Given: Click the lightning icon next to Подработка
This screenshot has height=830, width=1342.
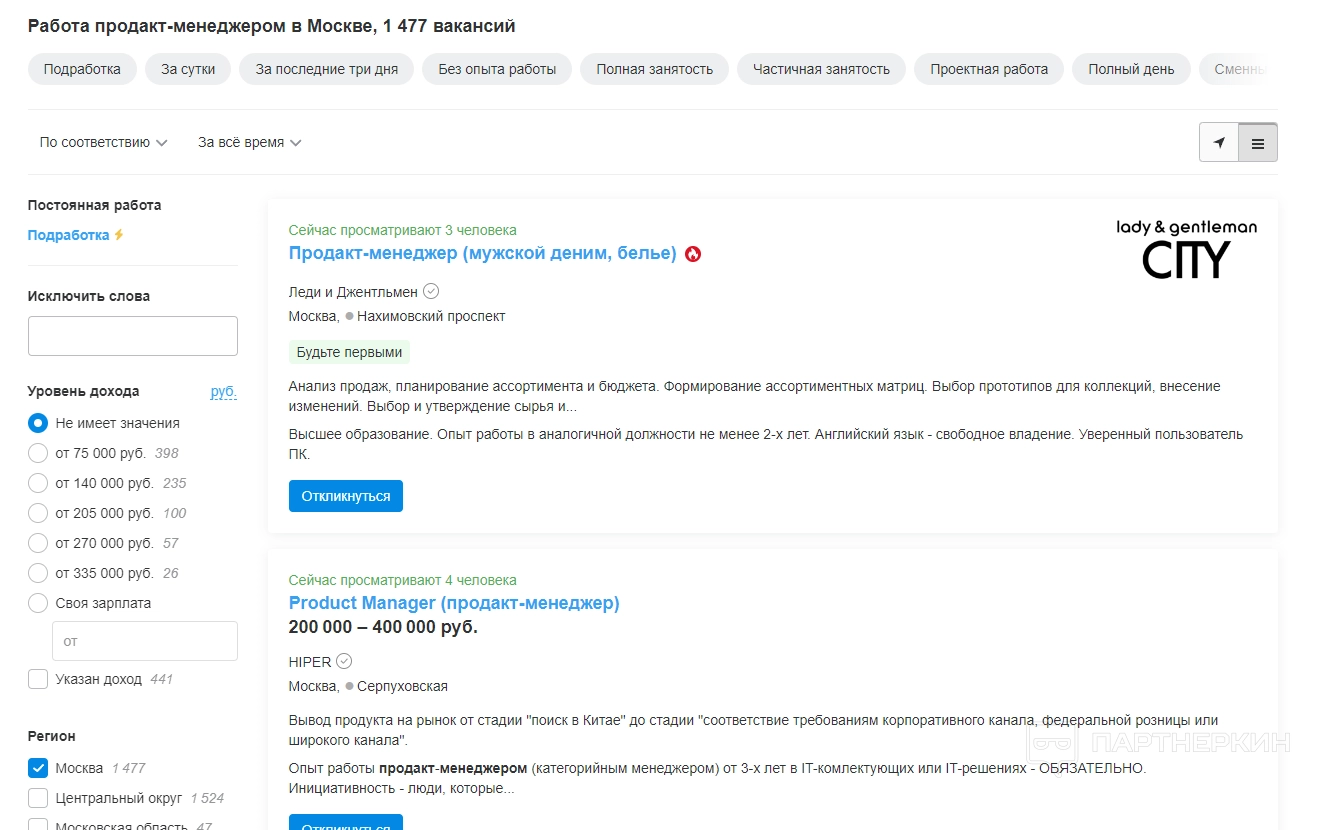Looking at the screenshot, I should coord(119,235).
